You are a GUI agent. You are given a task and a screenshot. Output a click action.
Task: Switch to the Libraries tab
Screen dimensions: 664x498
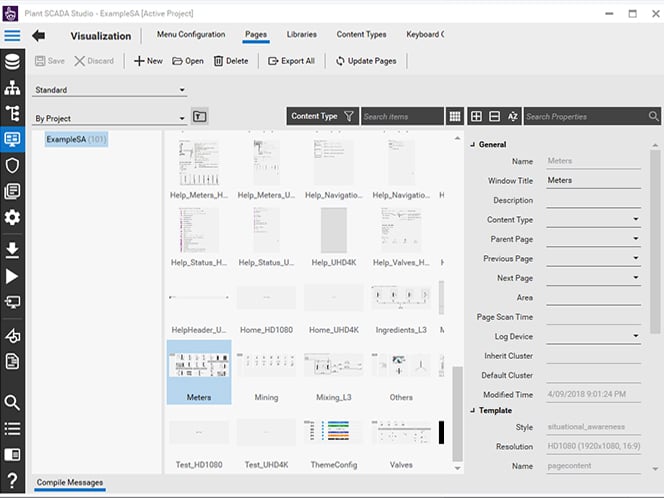pyautogui.click(x=301, y=35)
